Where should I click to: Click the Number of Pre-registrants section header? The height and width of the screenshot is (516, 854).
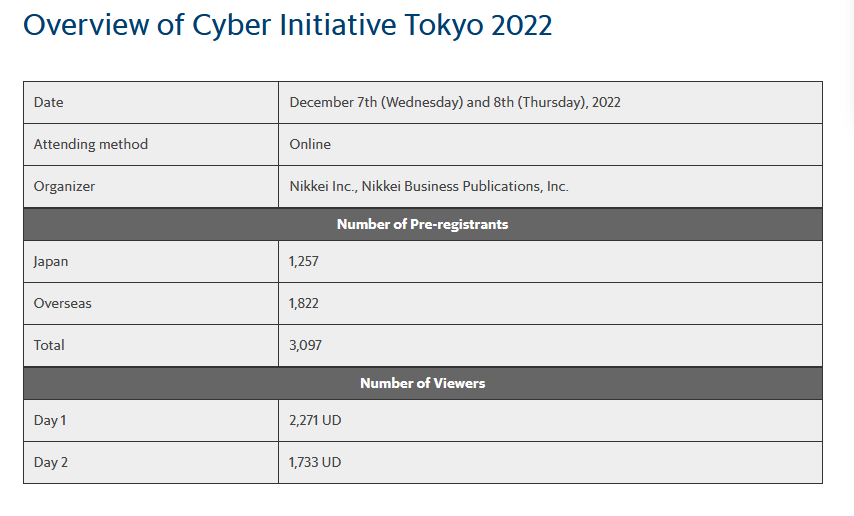coord(422,224)
